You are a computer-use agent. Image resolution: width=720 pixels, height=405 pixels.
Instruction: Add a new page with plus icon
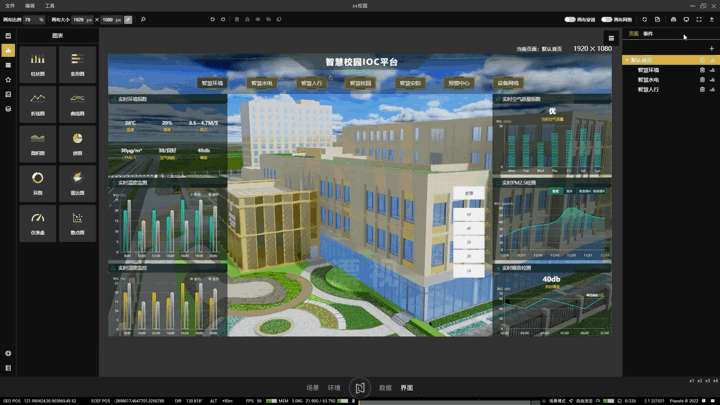coord(711,49)
